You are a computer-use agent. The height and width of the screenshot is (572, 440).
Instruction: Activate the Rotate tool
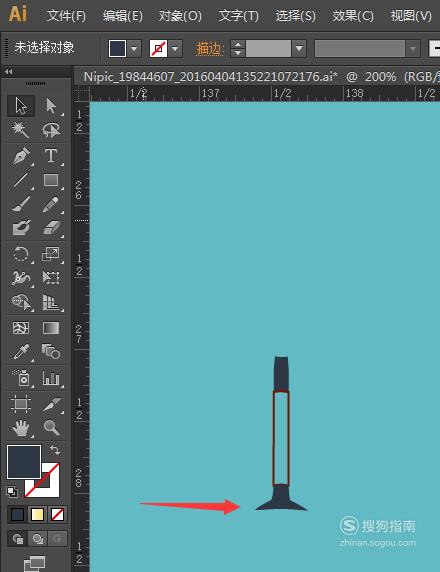21,254
